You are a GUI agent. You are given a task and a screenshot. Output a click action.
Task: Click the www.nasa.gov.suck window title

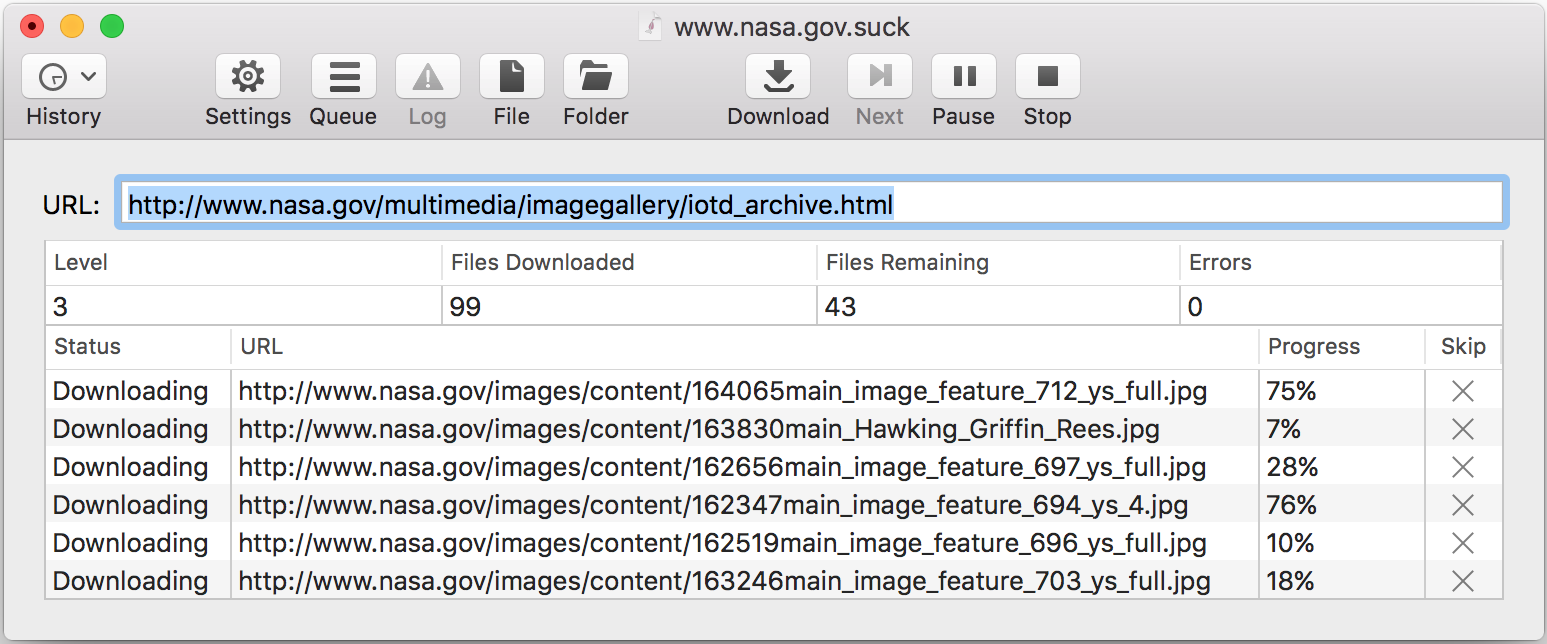click(792, 26)
